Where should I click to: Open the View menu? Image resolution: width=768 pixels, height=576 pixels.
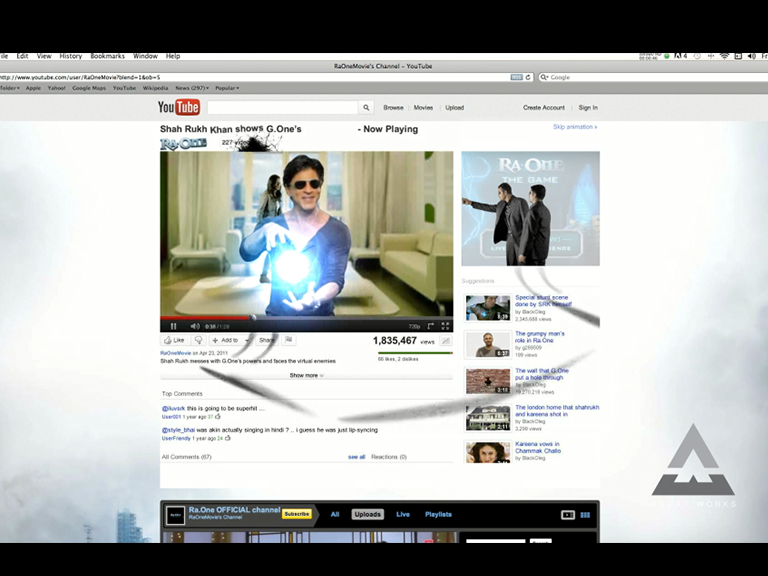(x=44, y=56)
